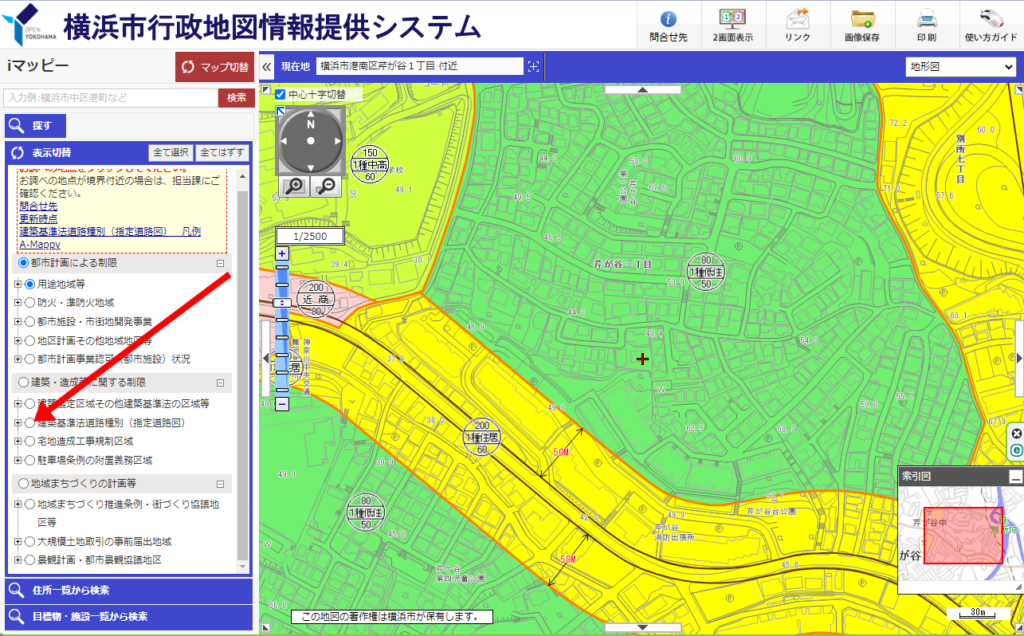Image resolution: width=1024 pixels, height=636 pixels.
Task: Move map down via bottom edge arrow
Action: [642, 628]
